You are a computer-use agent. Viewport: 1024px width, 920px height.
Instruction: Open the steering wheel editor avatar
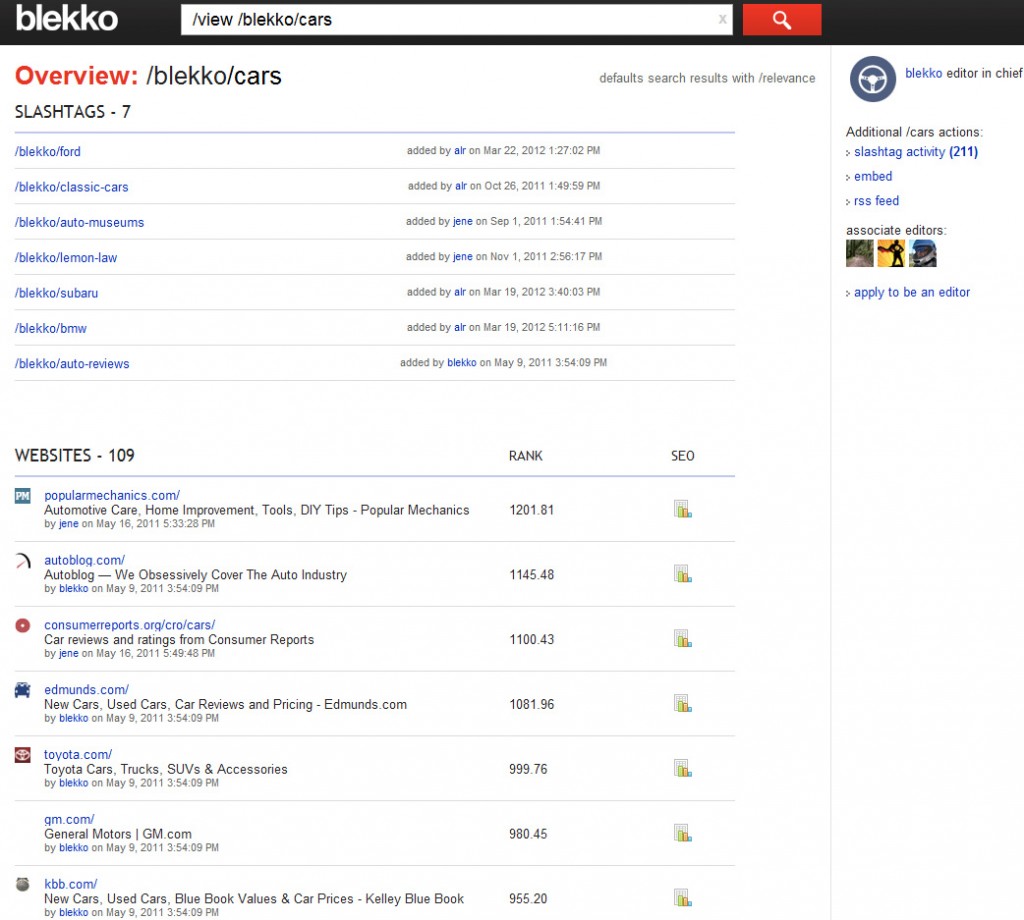coord(872,80)
